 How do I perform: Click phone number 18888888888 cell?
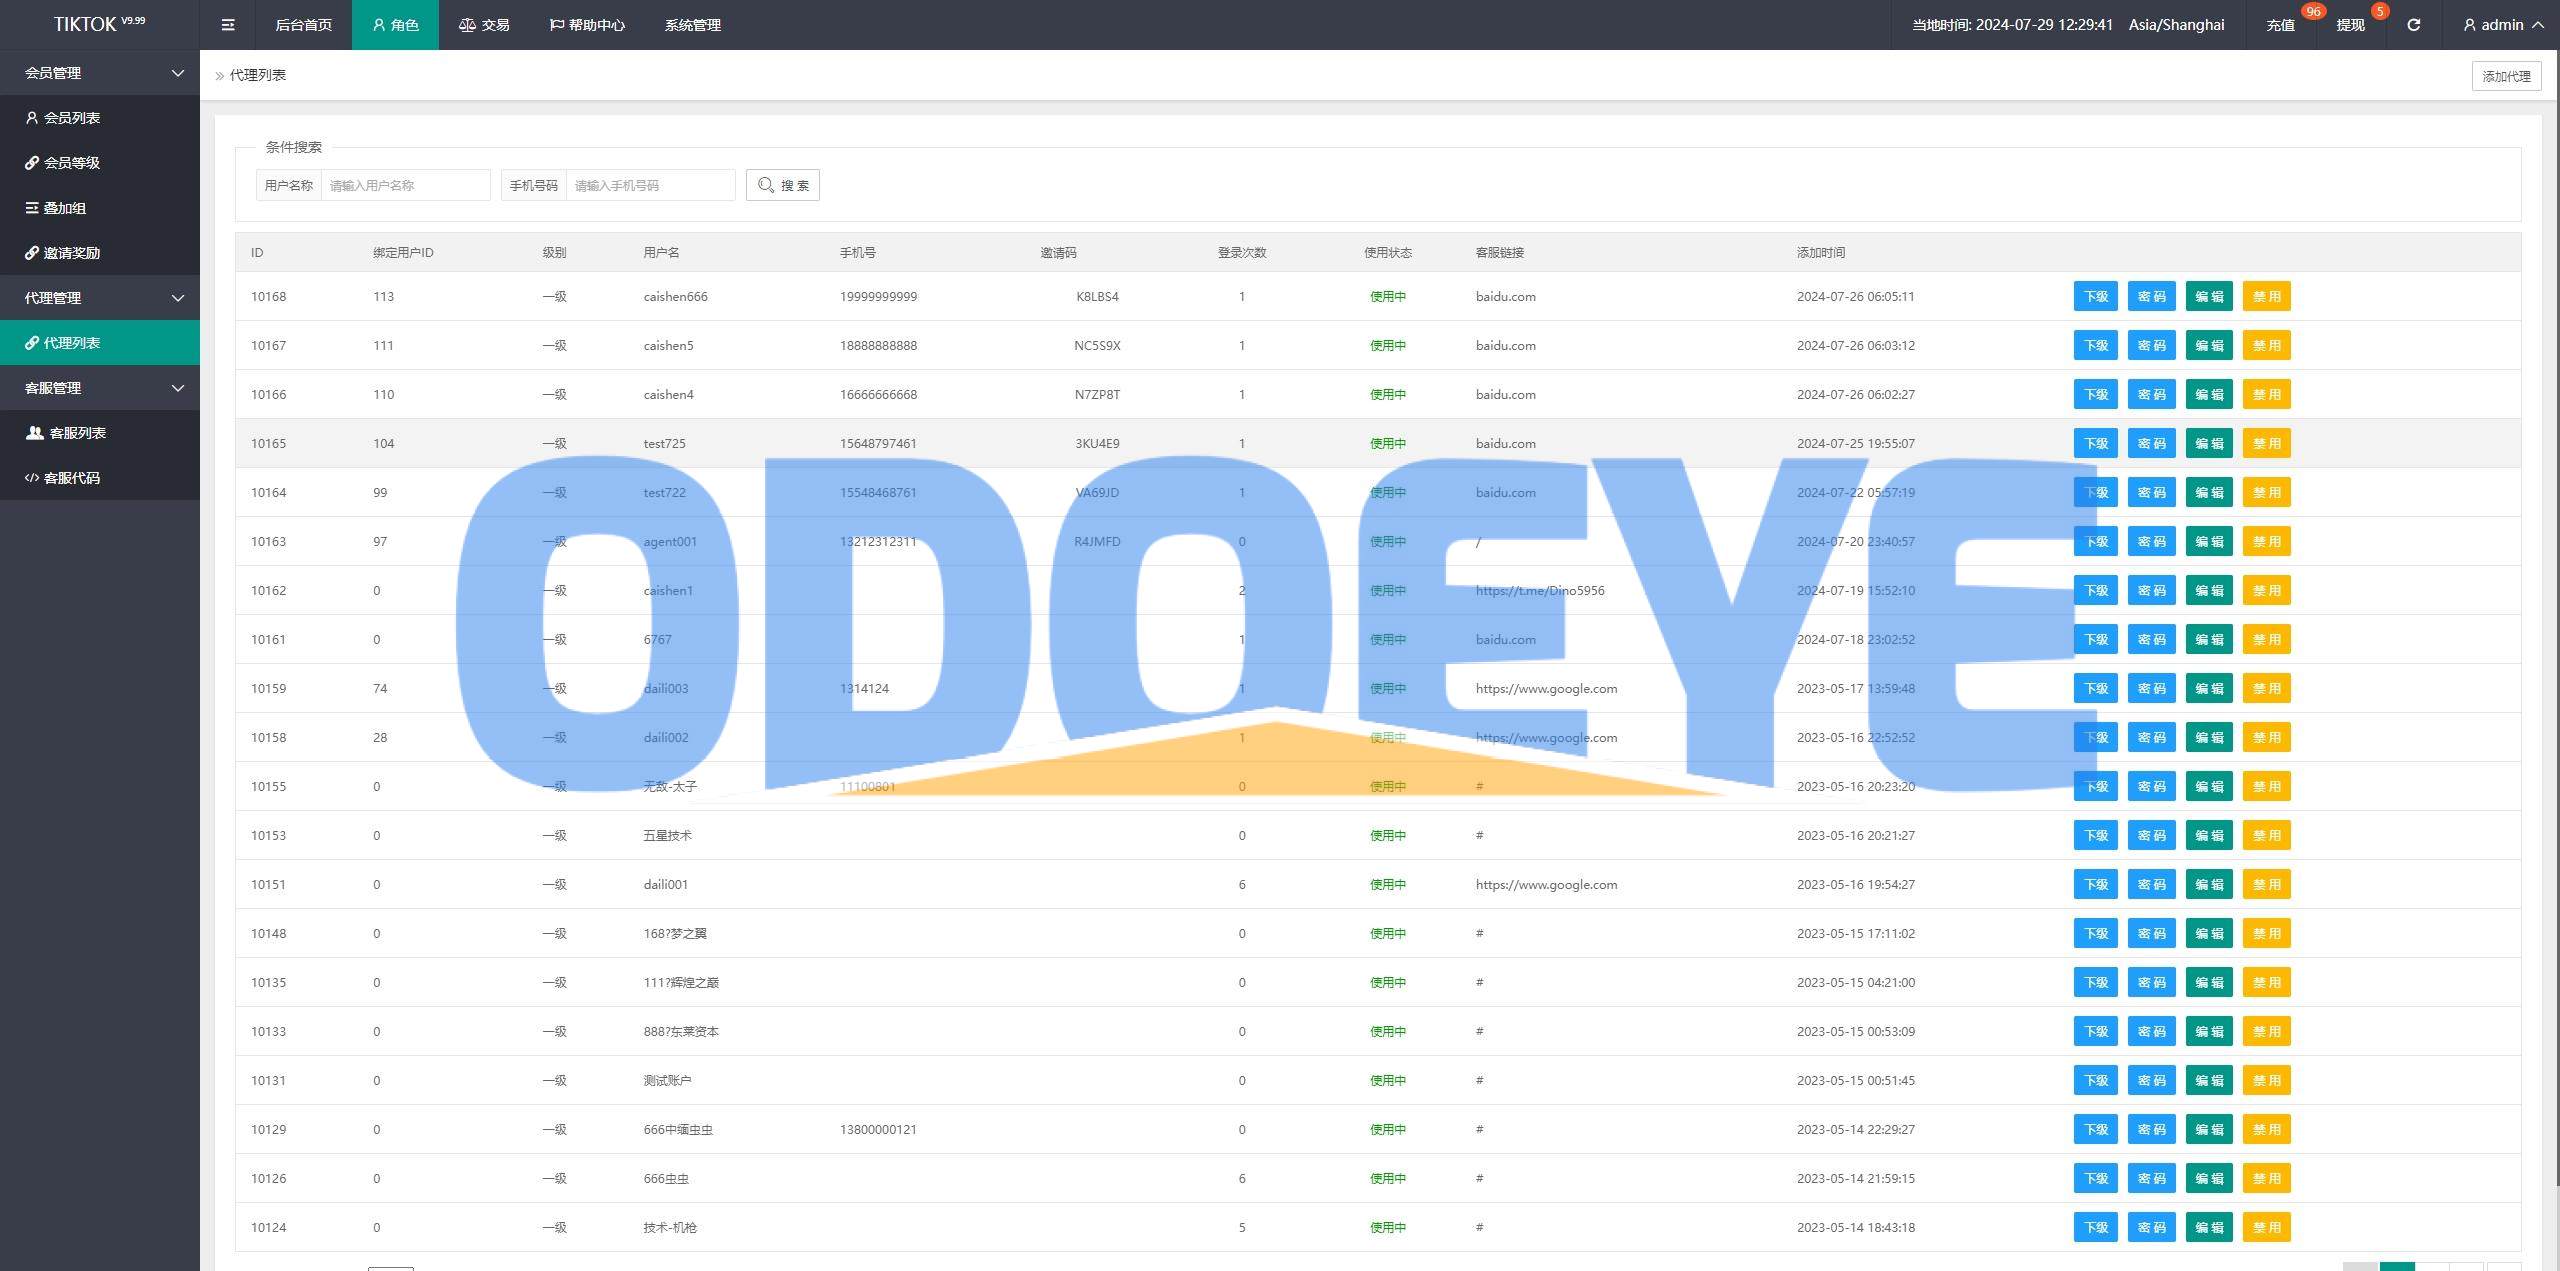pyautogui.click(x=878, y=345)
